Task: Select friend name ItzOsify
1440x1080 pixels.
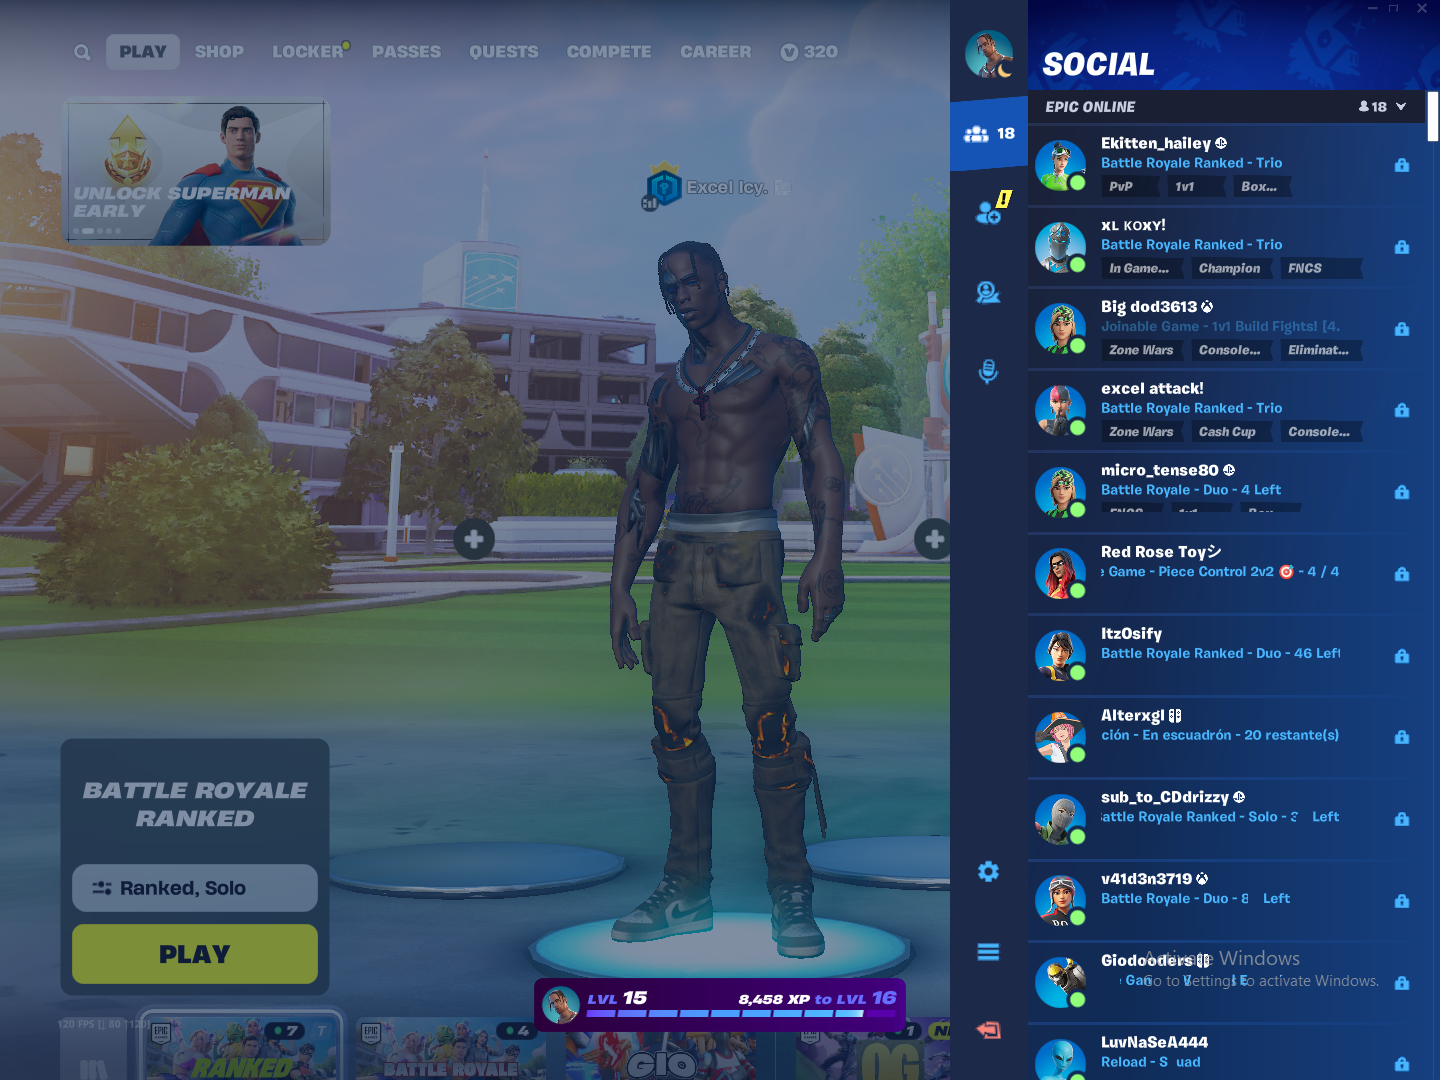Action: coord(1131,634)
